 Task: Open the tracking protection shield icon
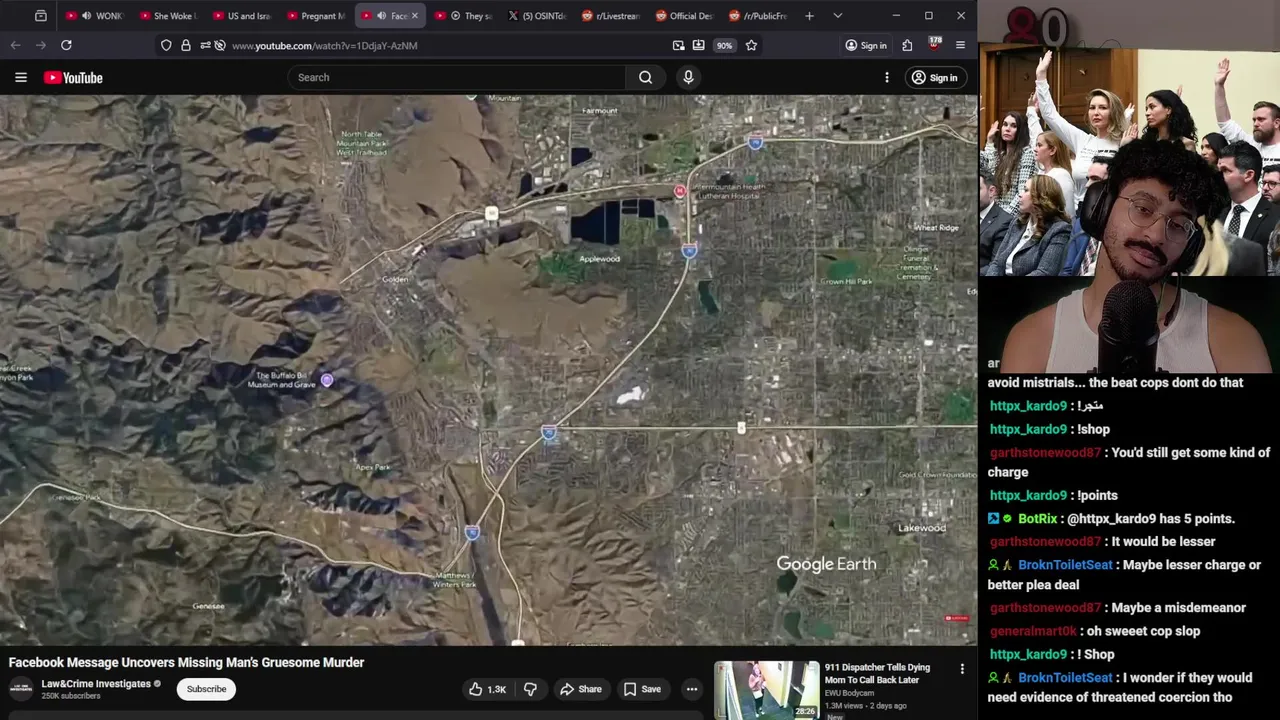click(x=166, y=45)
